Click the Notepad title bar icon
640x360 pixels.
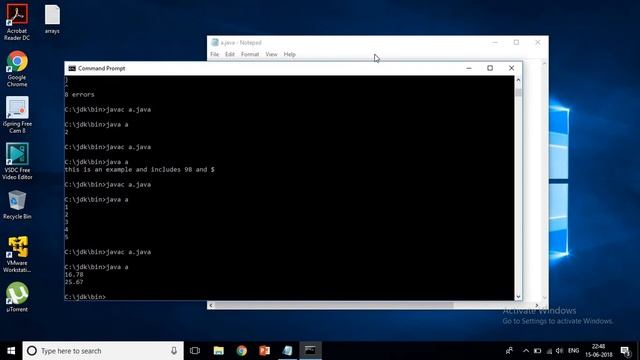tap(215, 42)
